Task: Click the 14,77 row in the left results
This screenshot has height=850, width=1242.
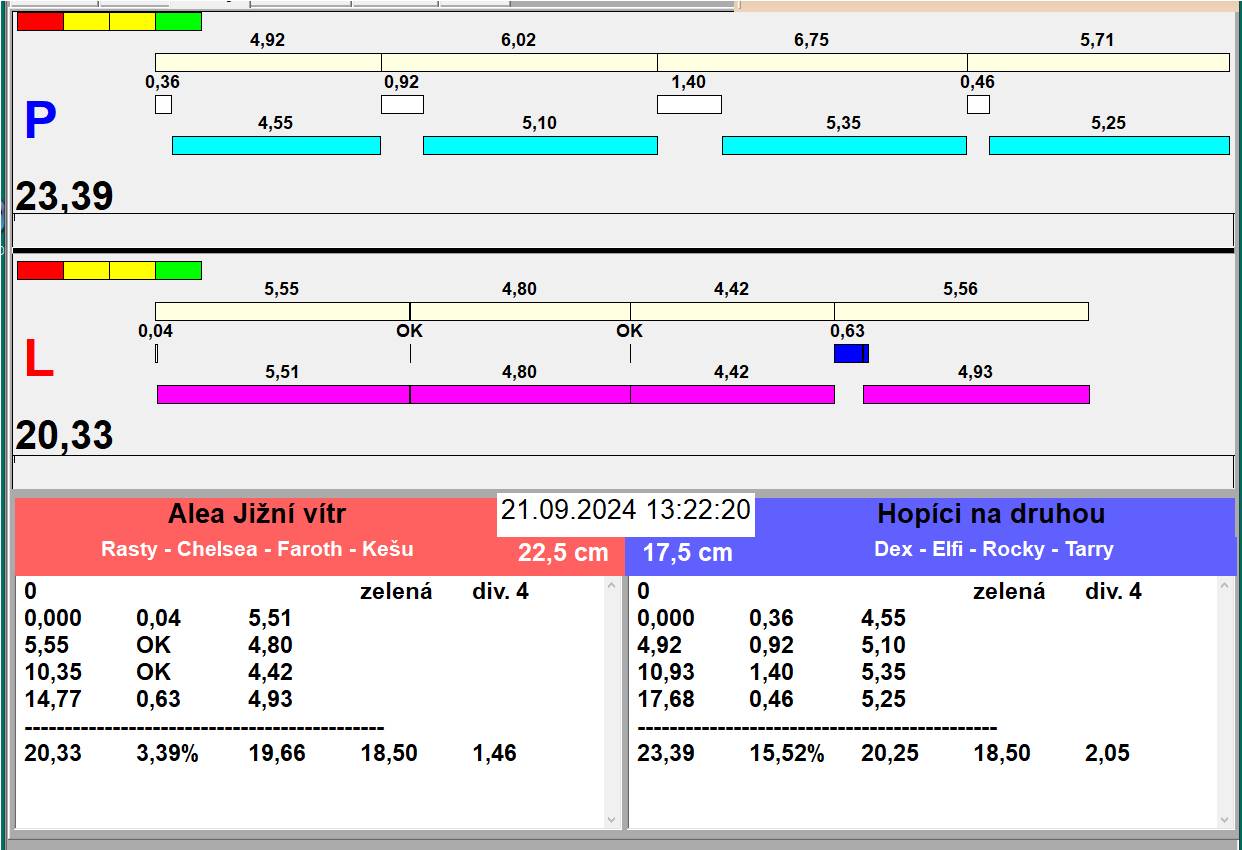Action: (159, 699)
